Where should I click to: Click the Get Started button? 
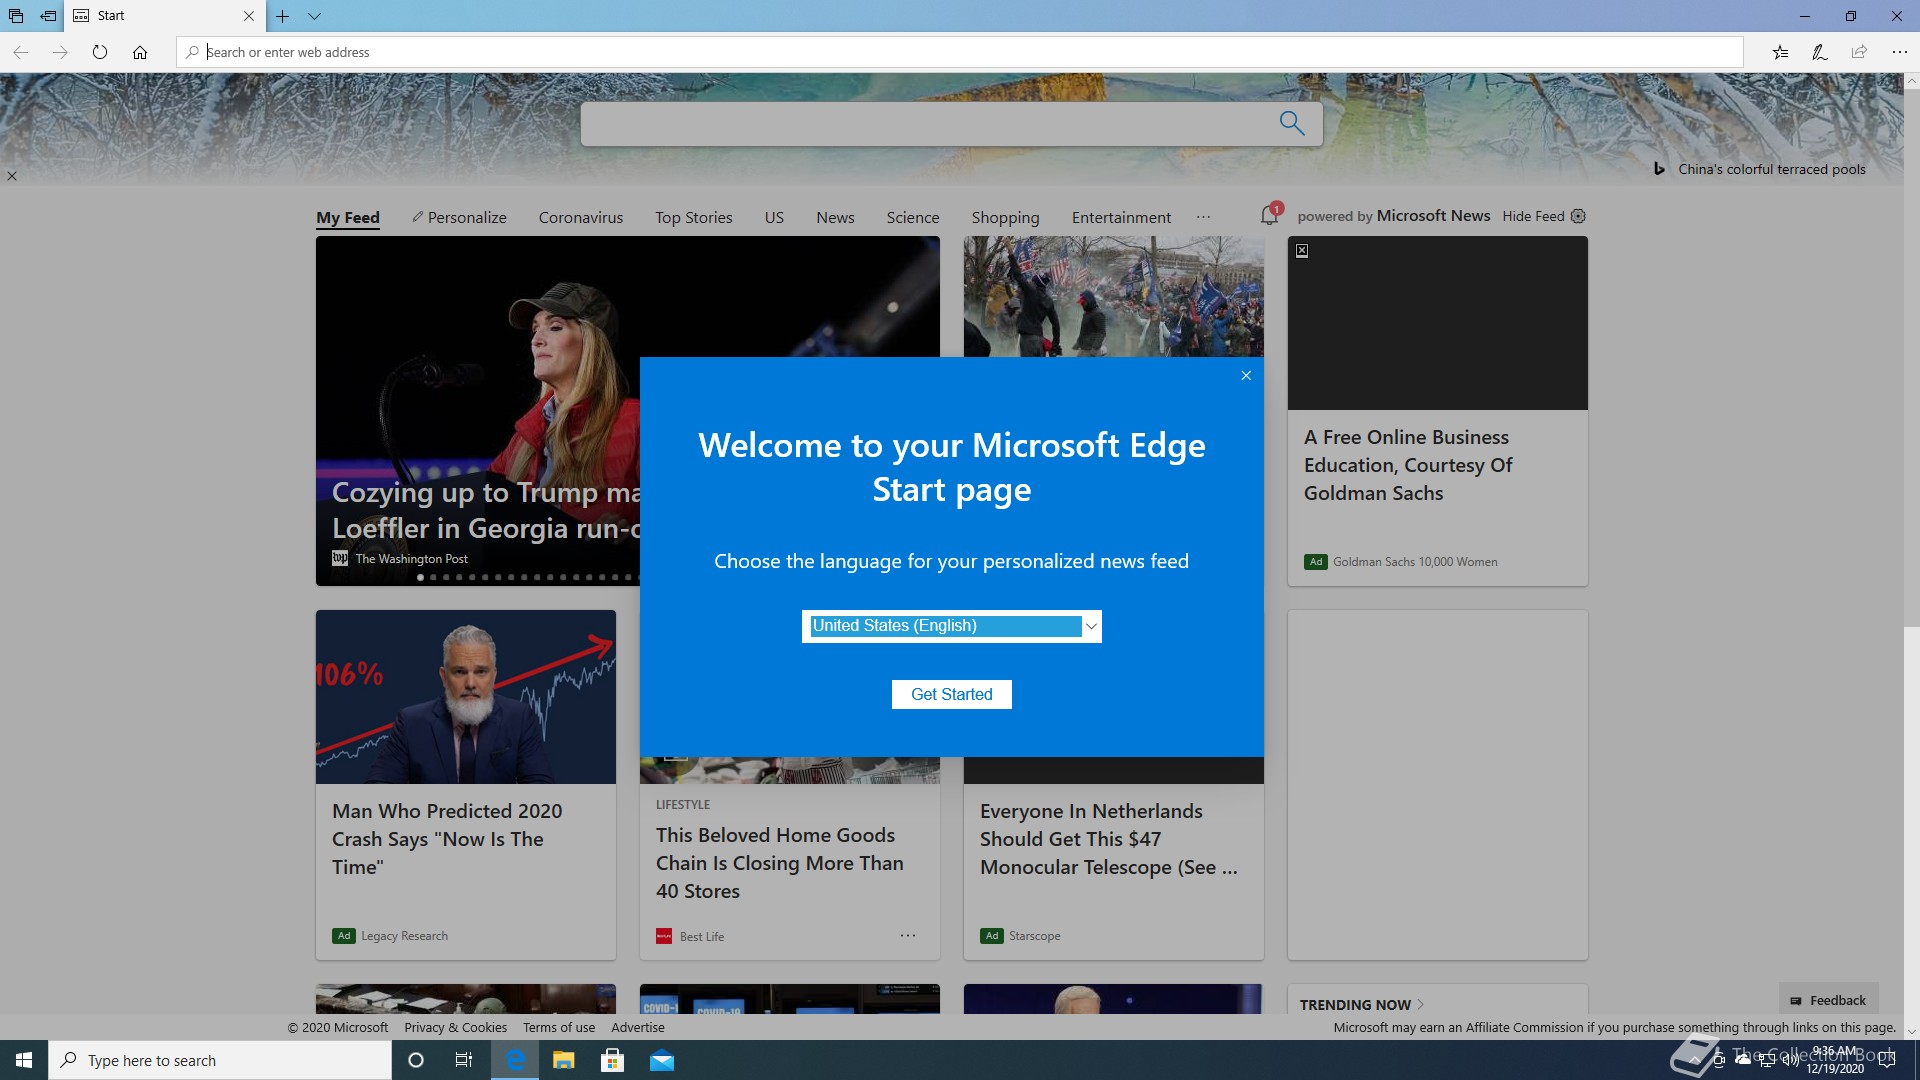pyautogui.click(x=952, y=694)
